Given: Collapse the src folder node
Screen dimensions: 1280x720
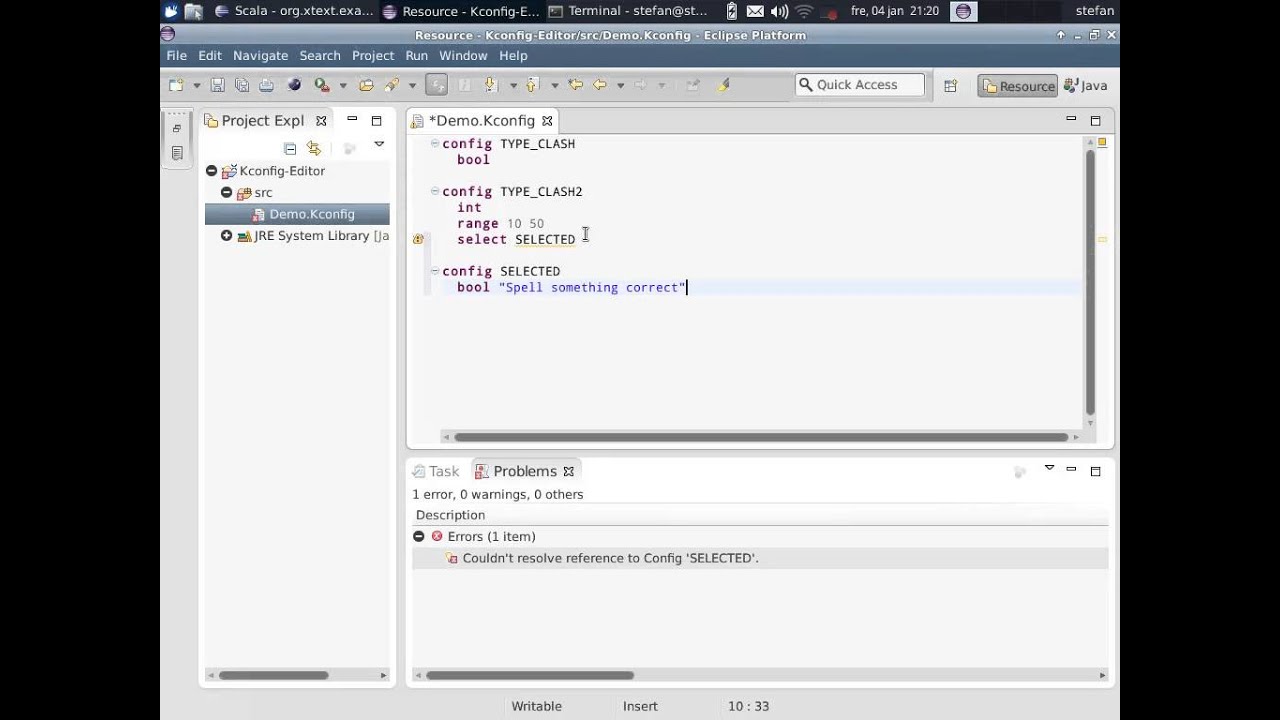Looking at the screenshot, I should [226, 192].
